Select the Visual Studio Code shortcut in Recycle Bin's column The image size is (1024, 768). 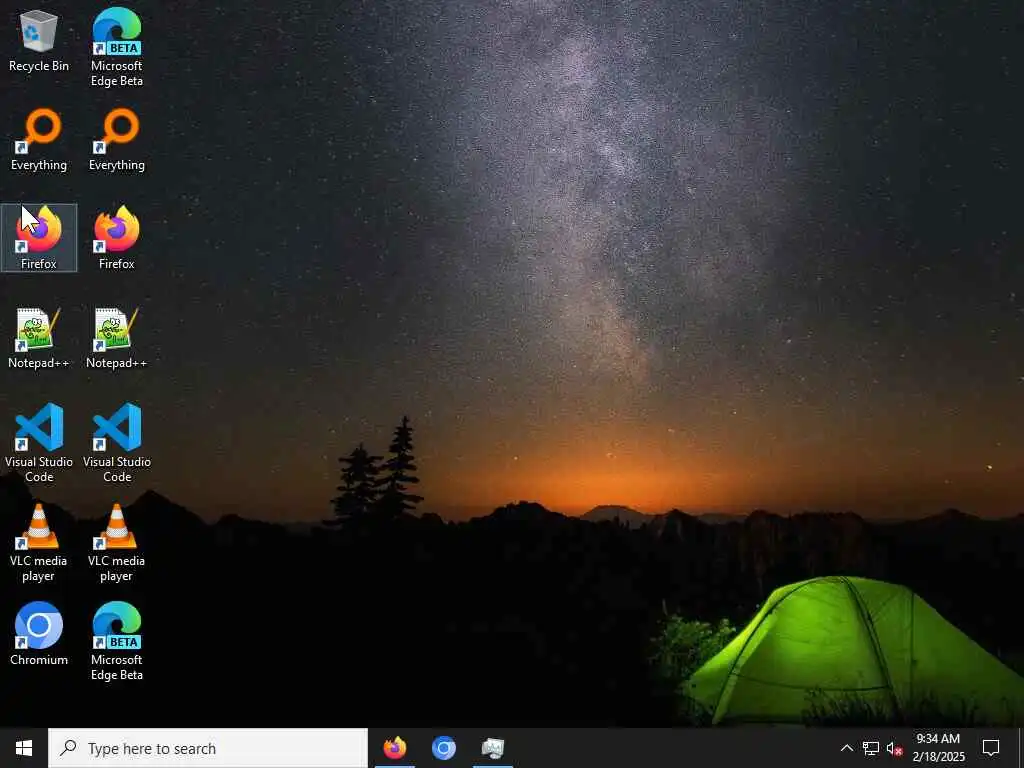click(x=39, y=443)
